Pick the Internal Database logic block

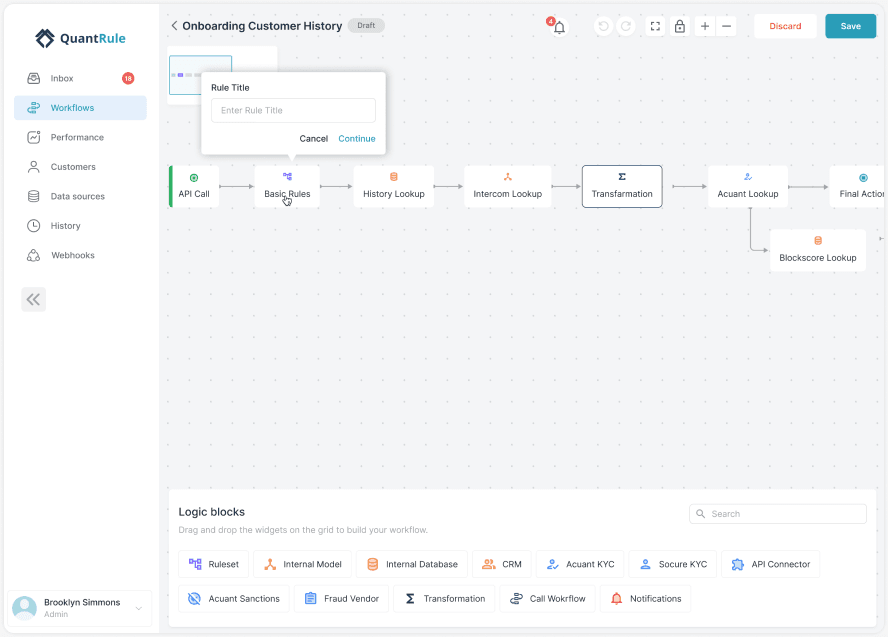412,564
